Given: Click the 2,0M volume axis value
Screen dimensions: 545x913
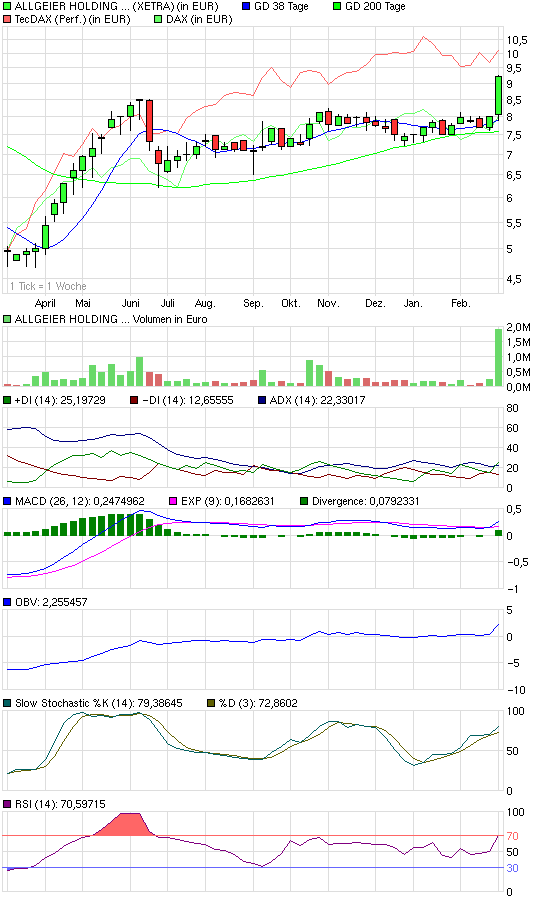Looking at the screenshot, I should pos(518,328).
